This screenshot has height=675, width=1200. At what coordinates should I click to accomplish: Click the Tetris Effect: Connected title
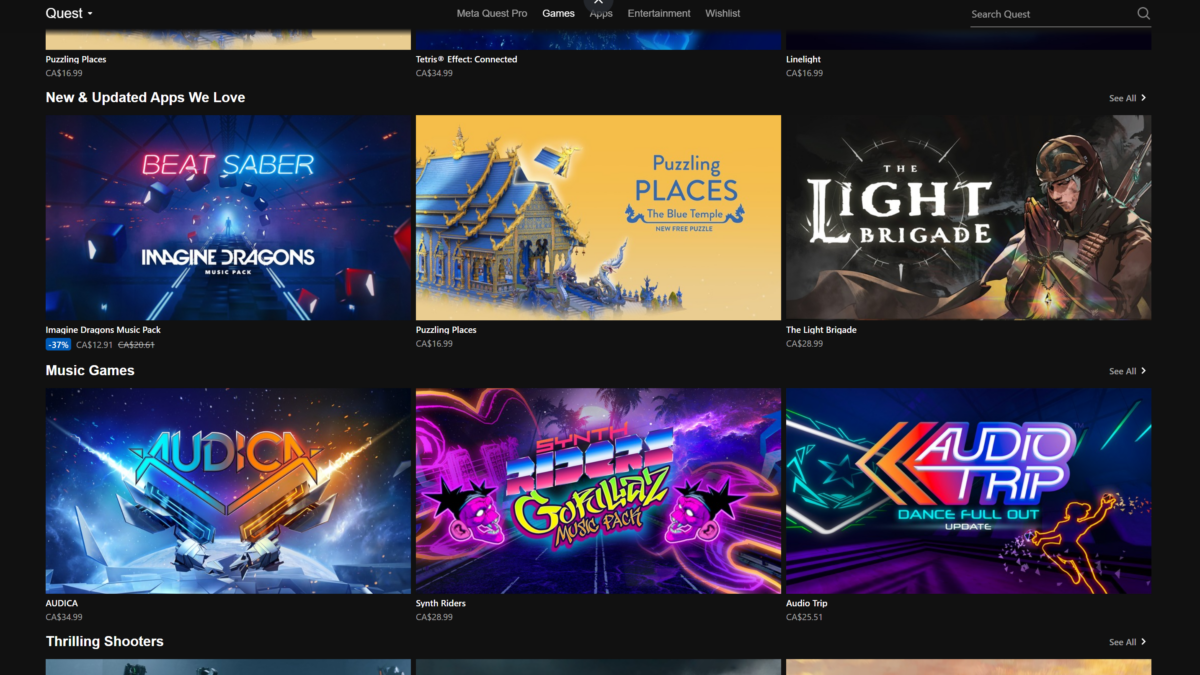(467, 60)
